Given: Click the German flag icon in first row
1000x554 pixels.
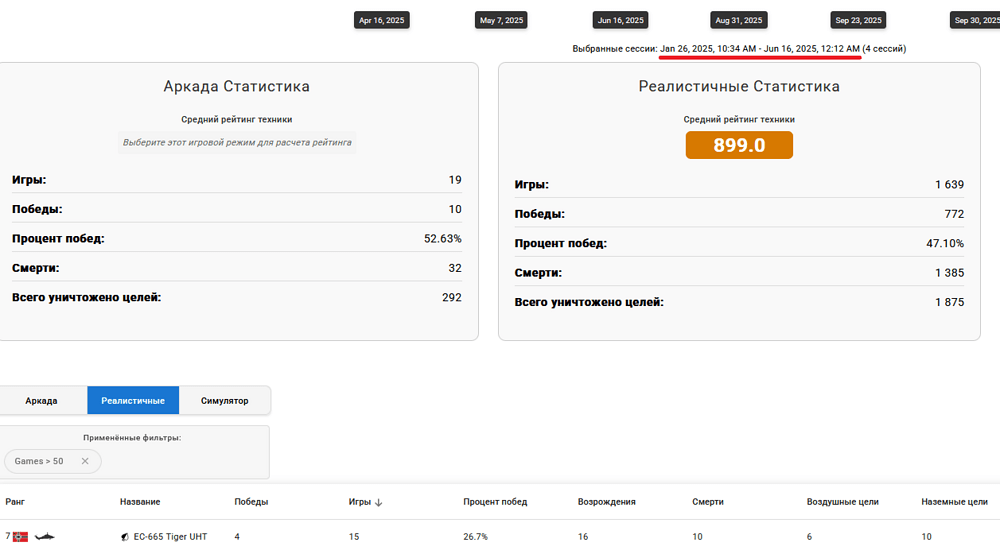Looking at the screenshot, I should pyautogui.click(x=20, y=537).
